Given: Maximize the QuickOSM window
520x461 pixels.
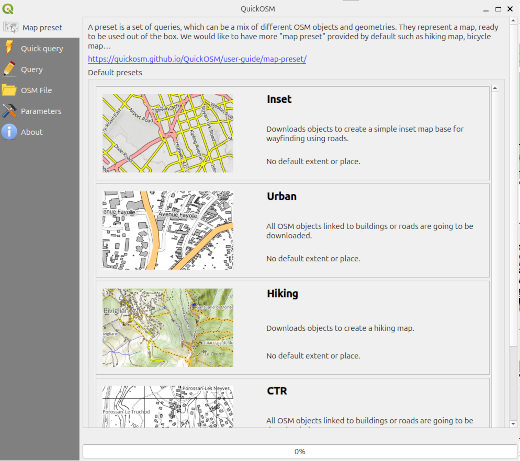Looking at the screenshot, I should click(498, 9).
